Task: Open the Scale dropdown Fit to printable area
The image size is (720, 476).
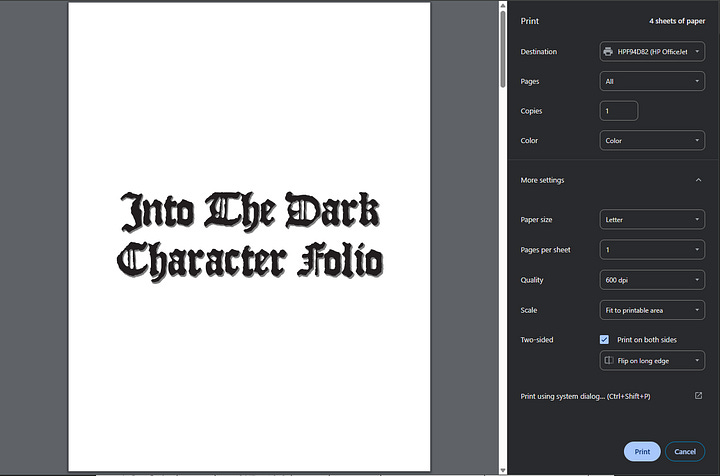Action: click(652, 310)
